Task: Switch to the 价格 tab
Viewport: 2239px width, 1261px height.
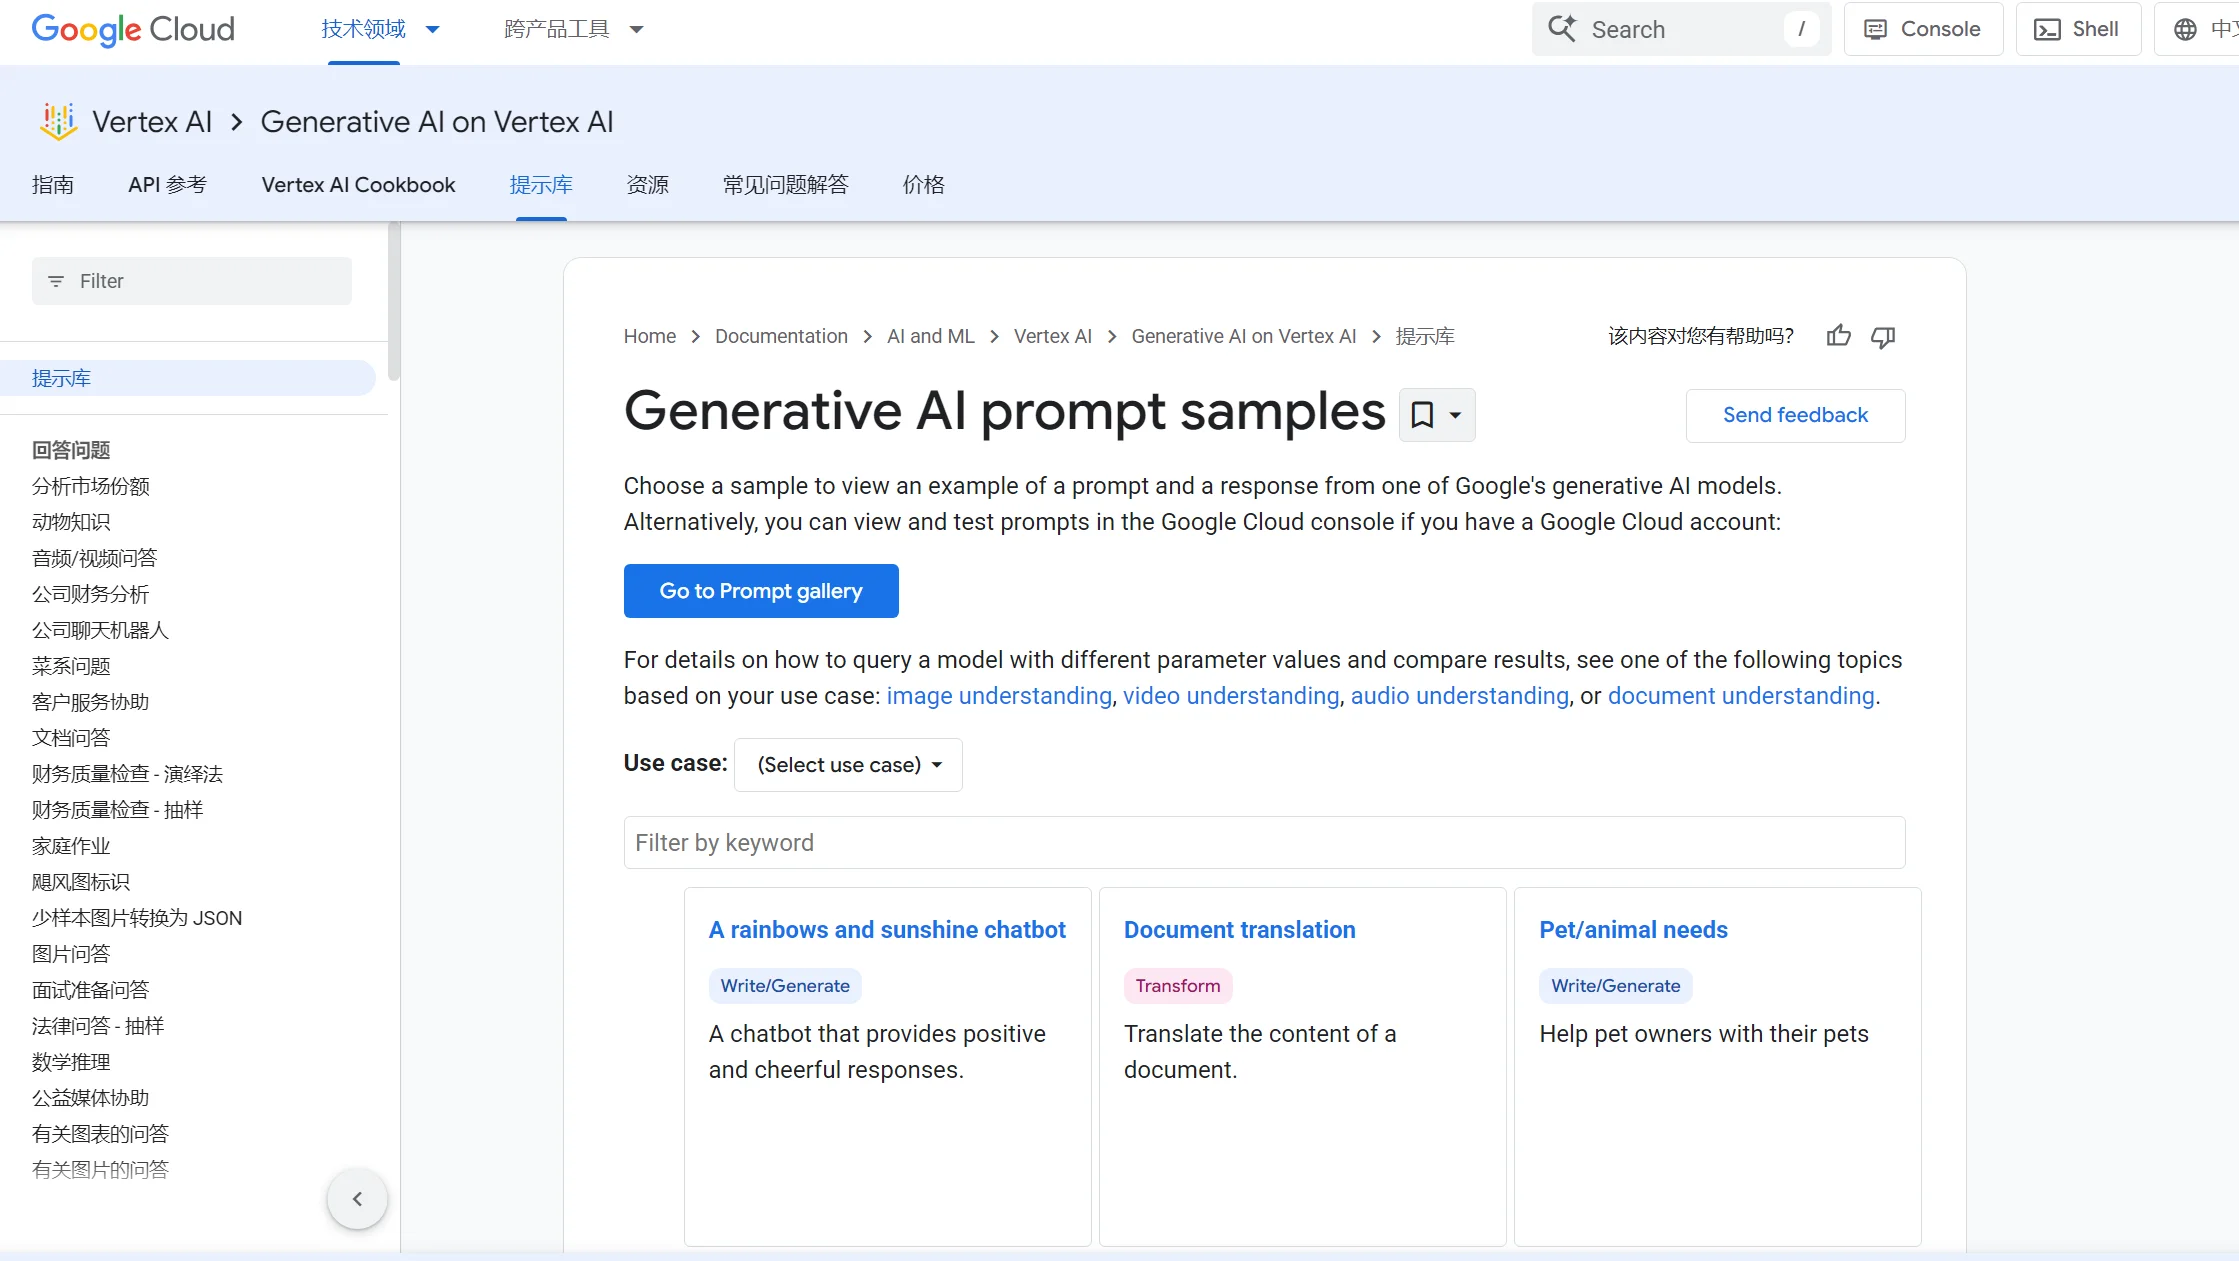Action: pos(923,185)
